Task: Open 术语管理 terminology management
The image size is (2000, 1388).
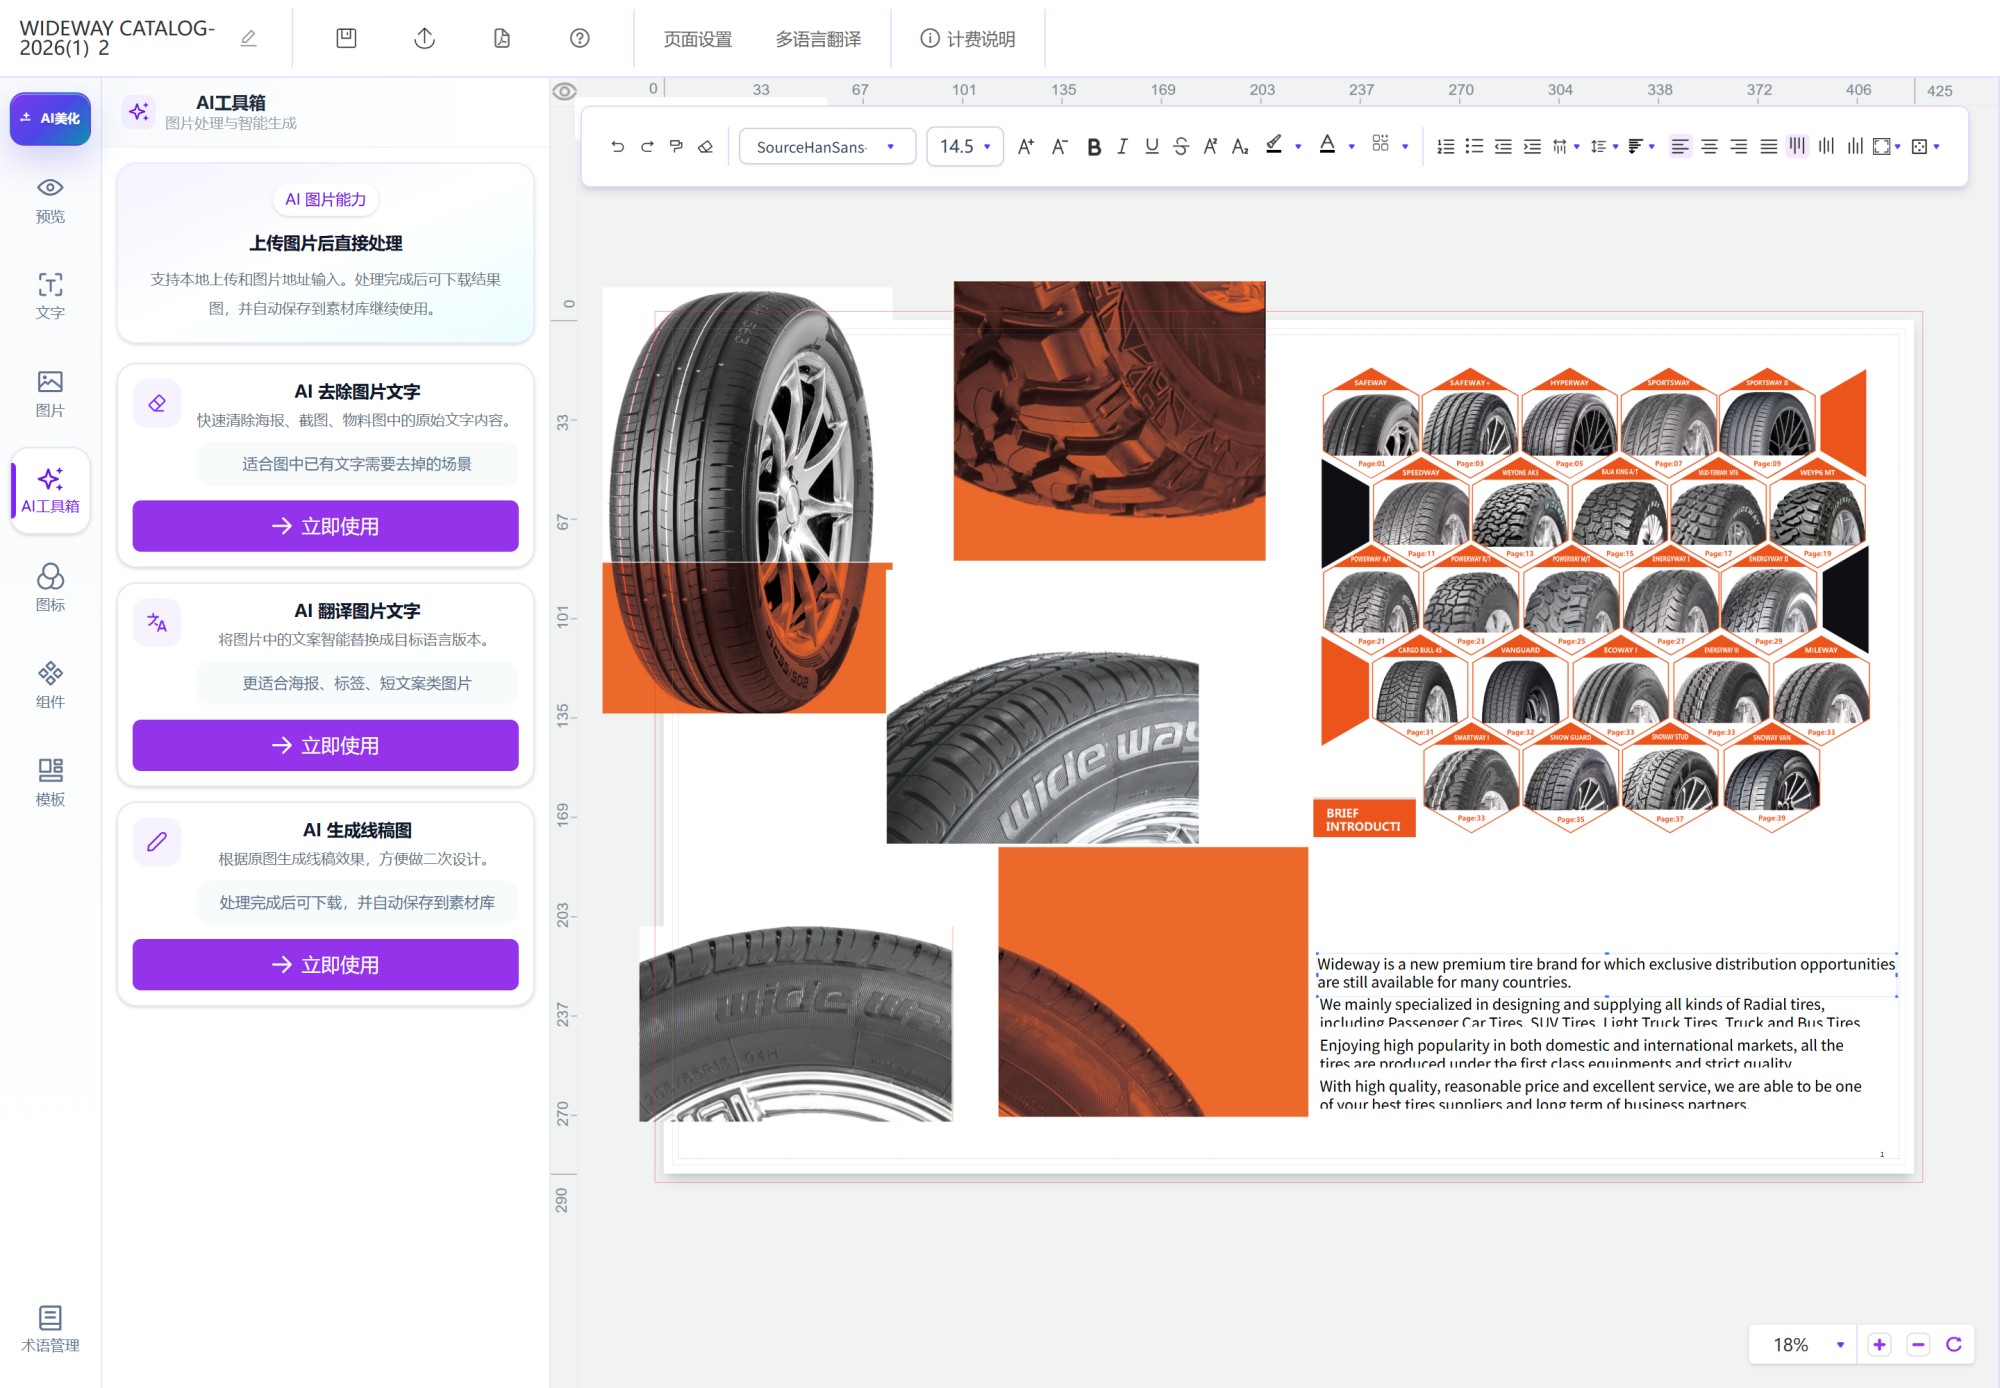Action: tap(50, 1329)
